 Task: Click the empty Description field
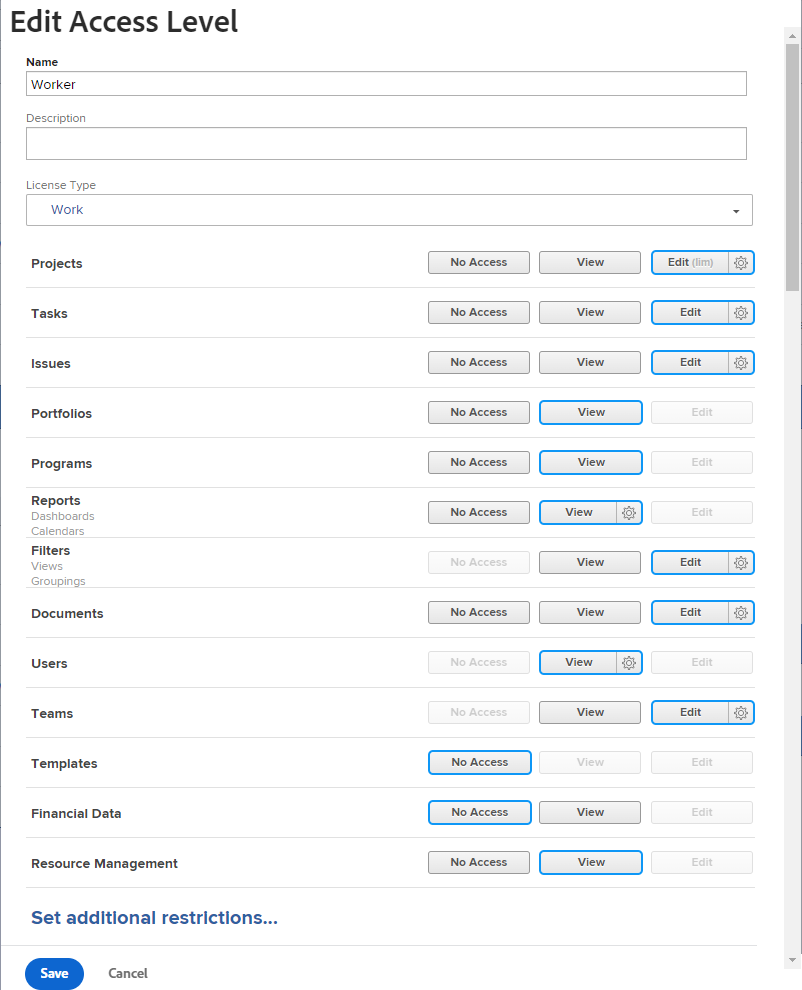pyautogui.click(x=386, y=143)
